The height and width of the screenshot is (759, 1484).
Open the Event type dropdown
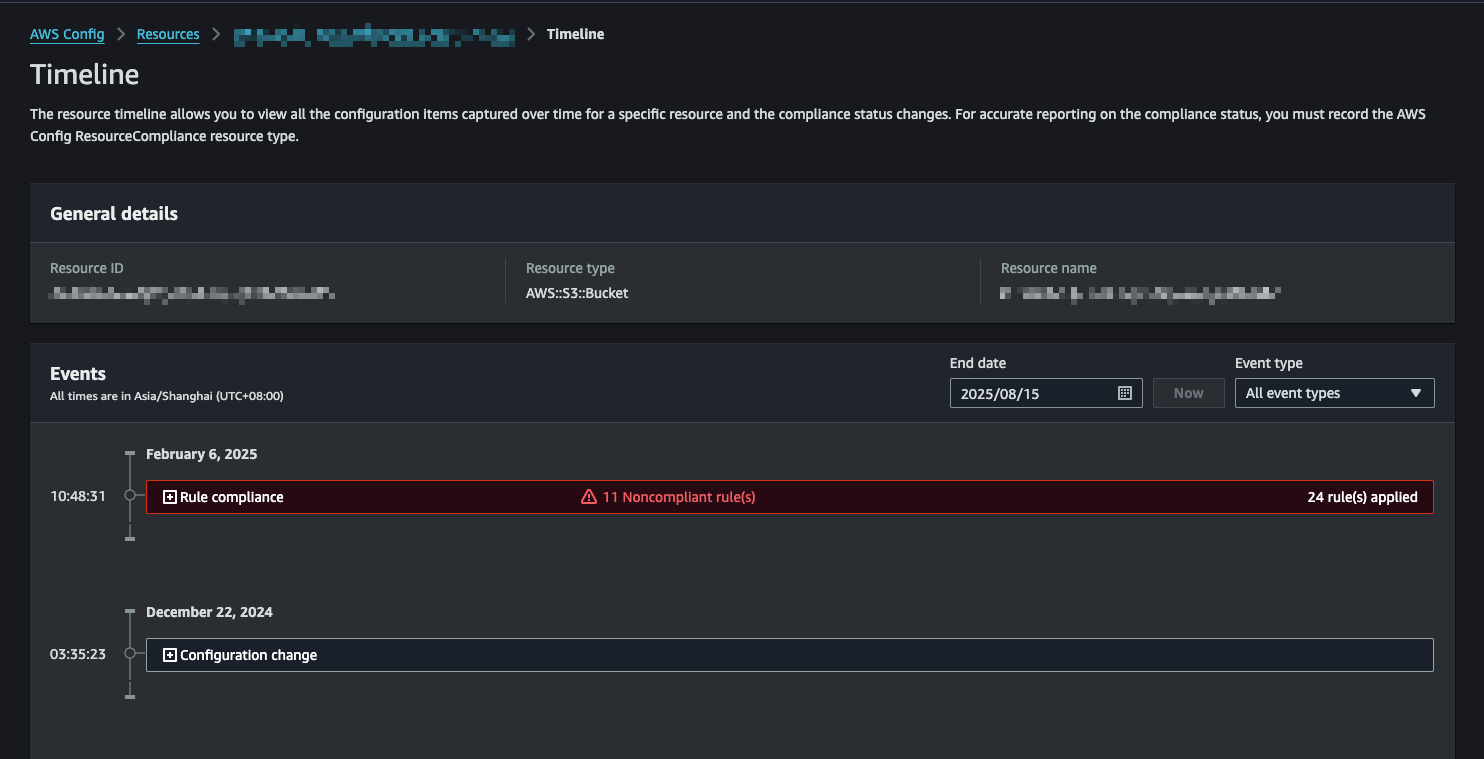1334,393
